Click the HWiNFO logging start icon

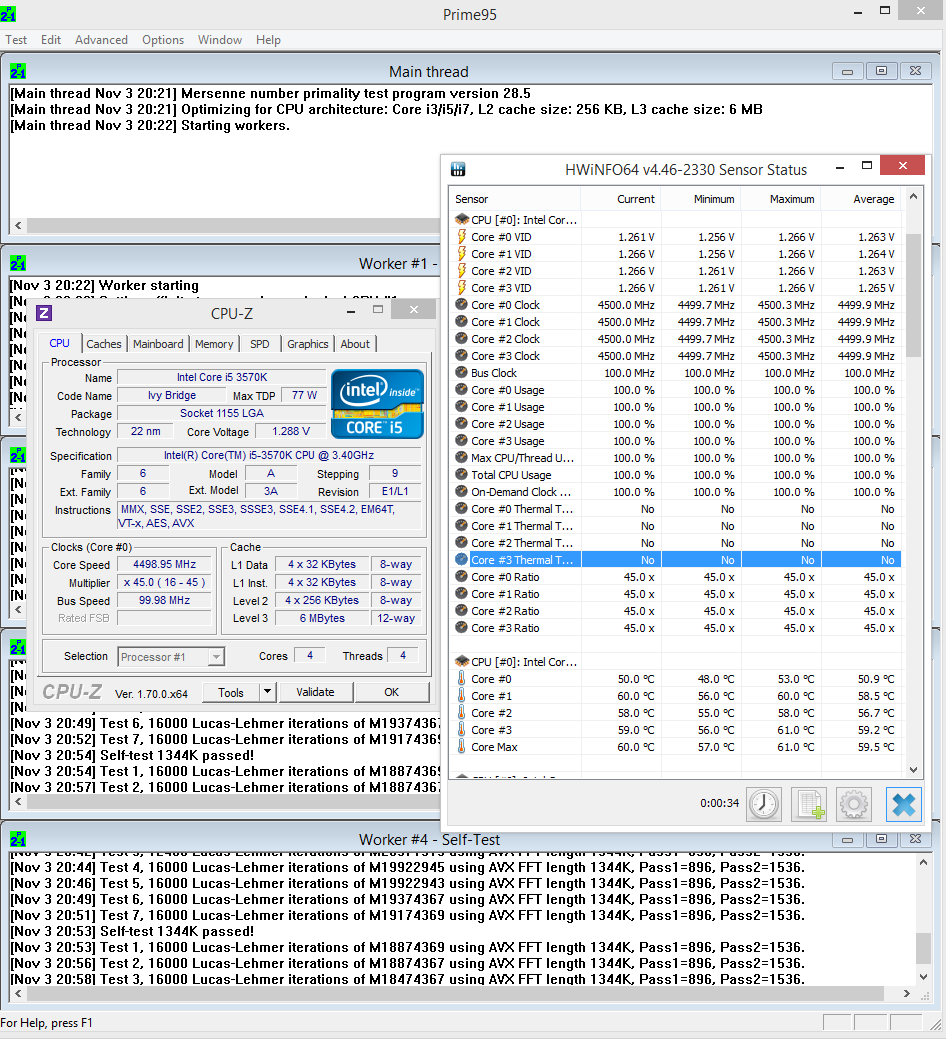point(809,804)
